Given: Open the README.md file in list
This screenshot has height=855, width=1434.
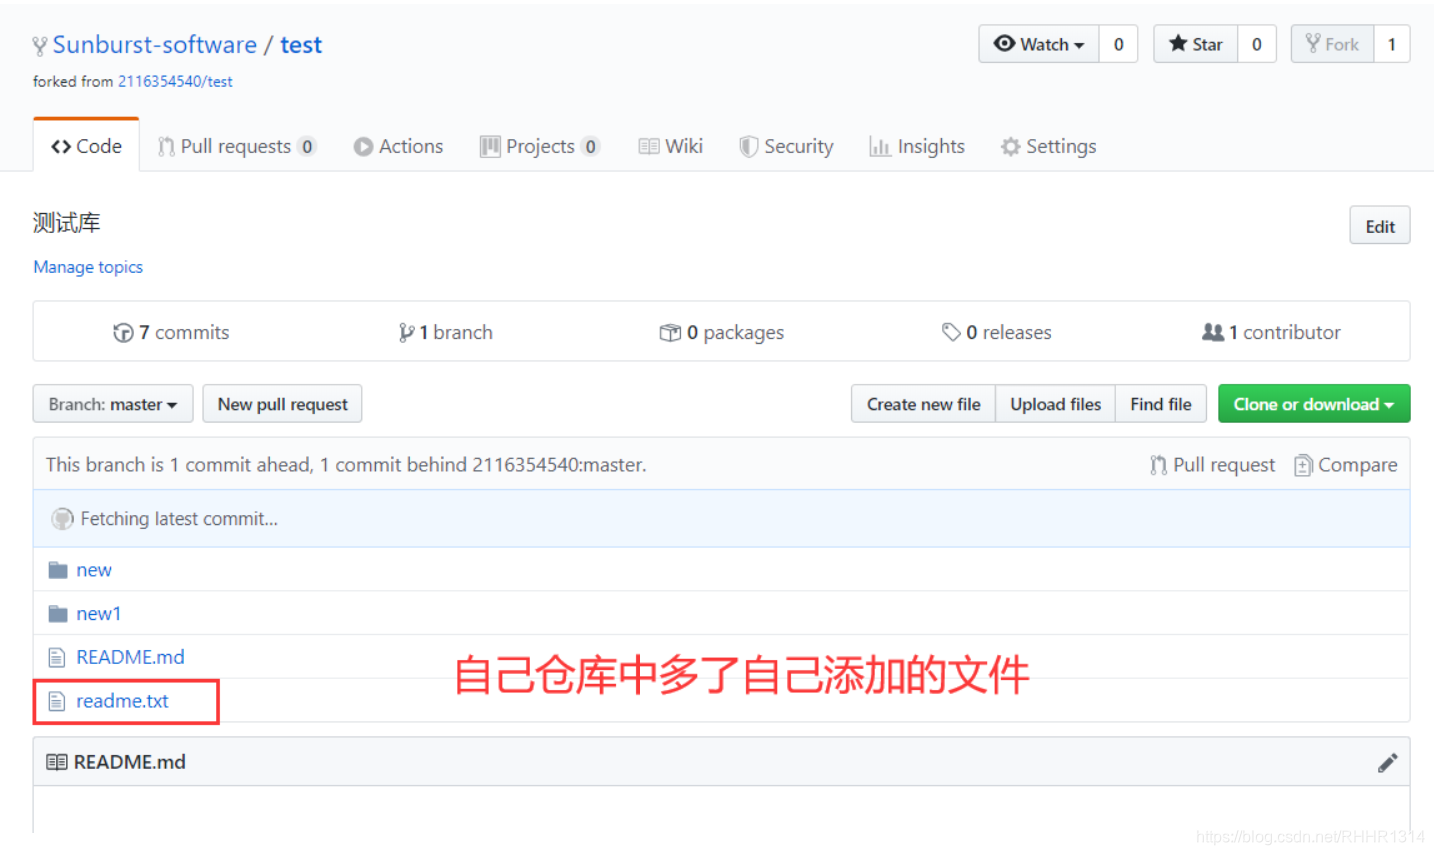Looking at the screenshot, I should tap(130, 657).
